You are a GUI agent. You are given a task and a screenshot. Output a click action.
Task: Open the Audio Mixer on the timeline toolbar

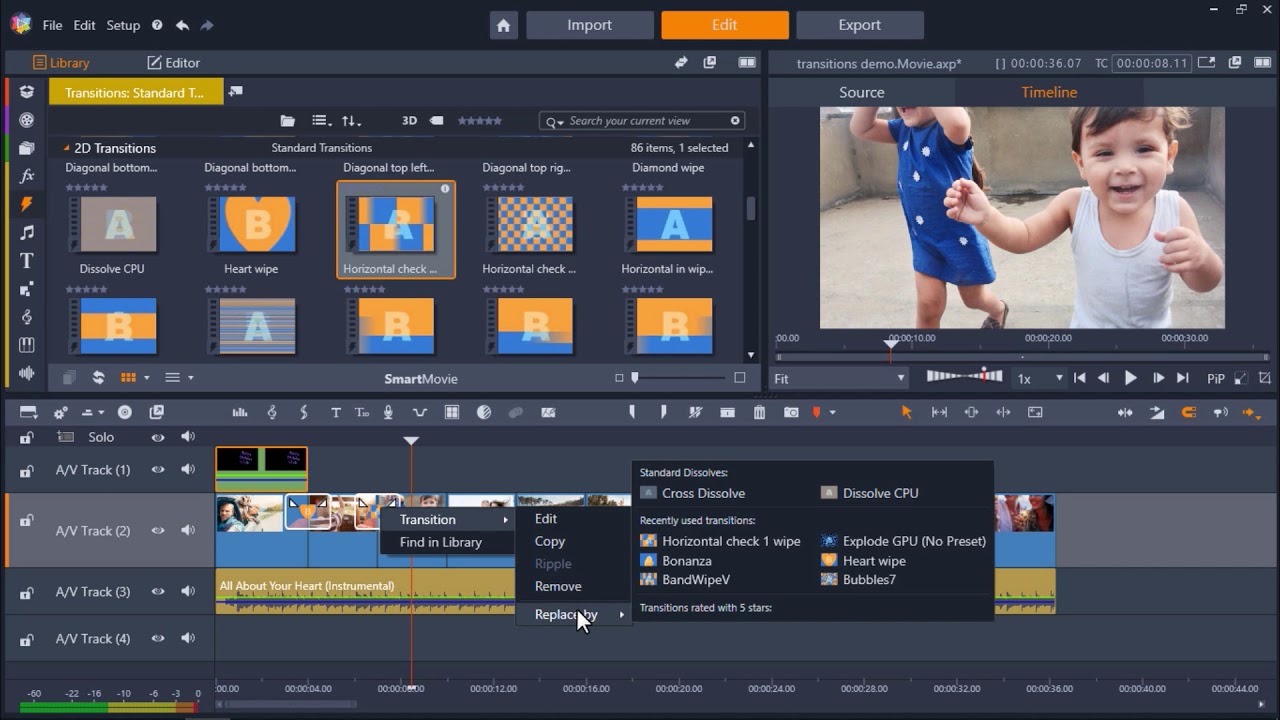click(240, 412)
